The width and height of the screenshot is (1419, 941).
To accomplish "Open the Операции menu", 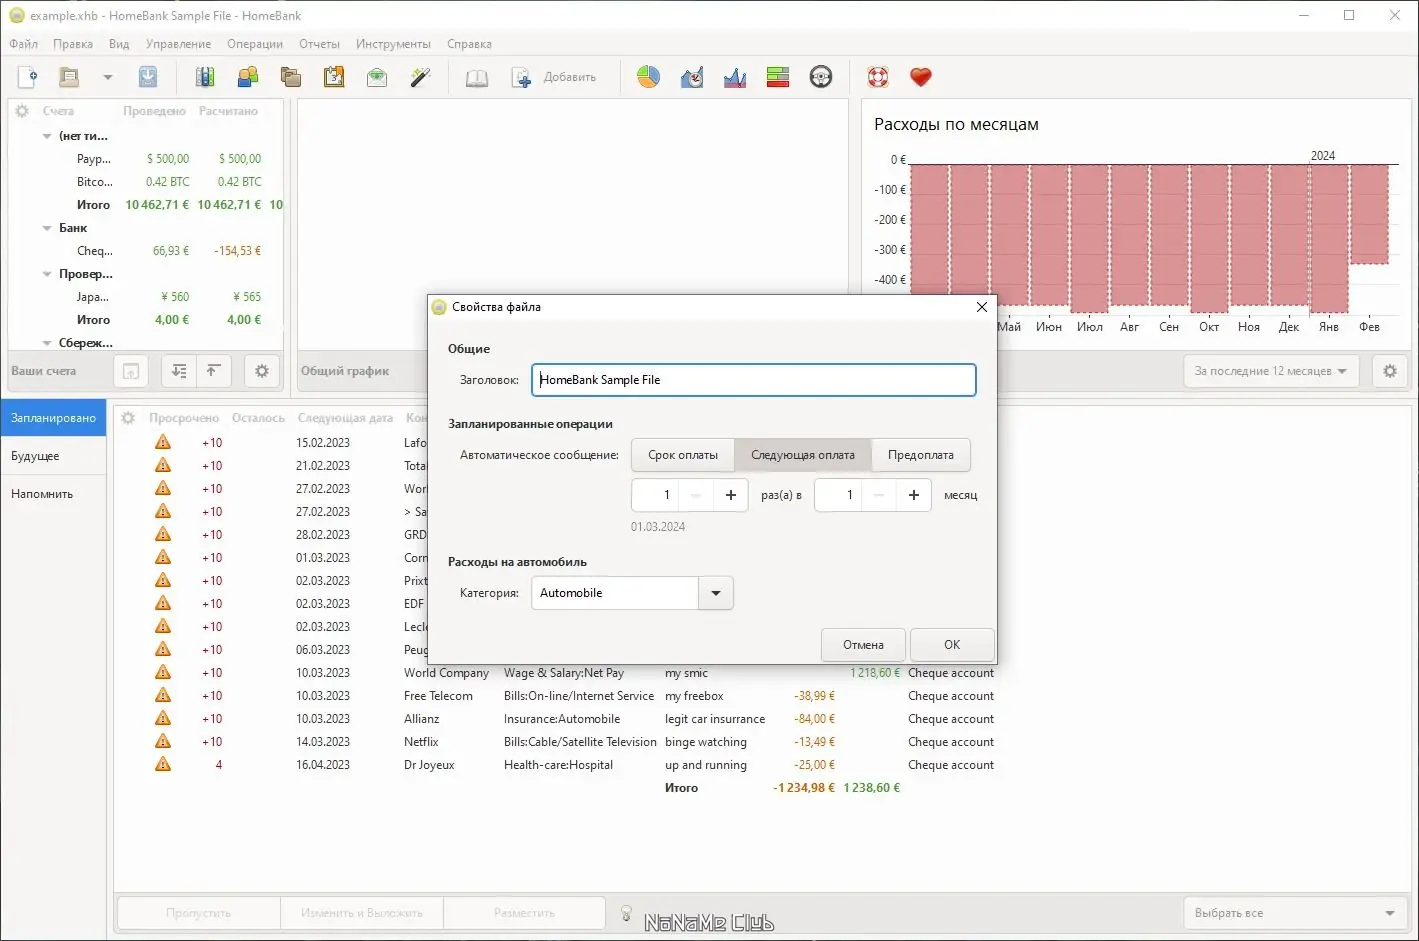I will [255, 44].
